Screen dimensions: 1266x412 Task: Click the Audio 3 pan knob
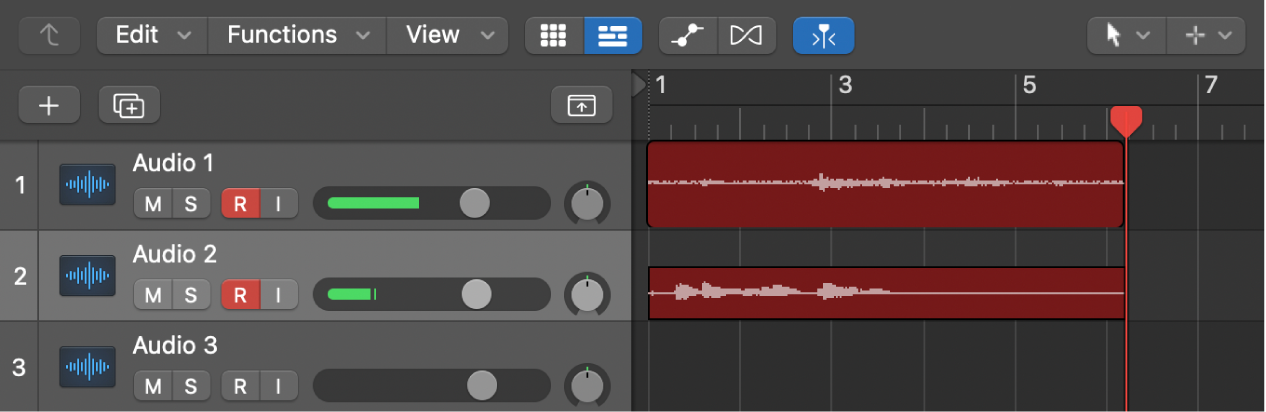point(589,385)
